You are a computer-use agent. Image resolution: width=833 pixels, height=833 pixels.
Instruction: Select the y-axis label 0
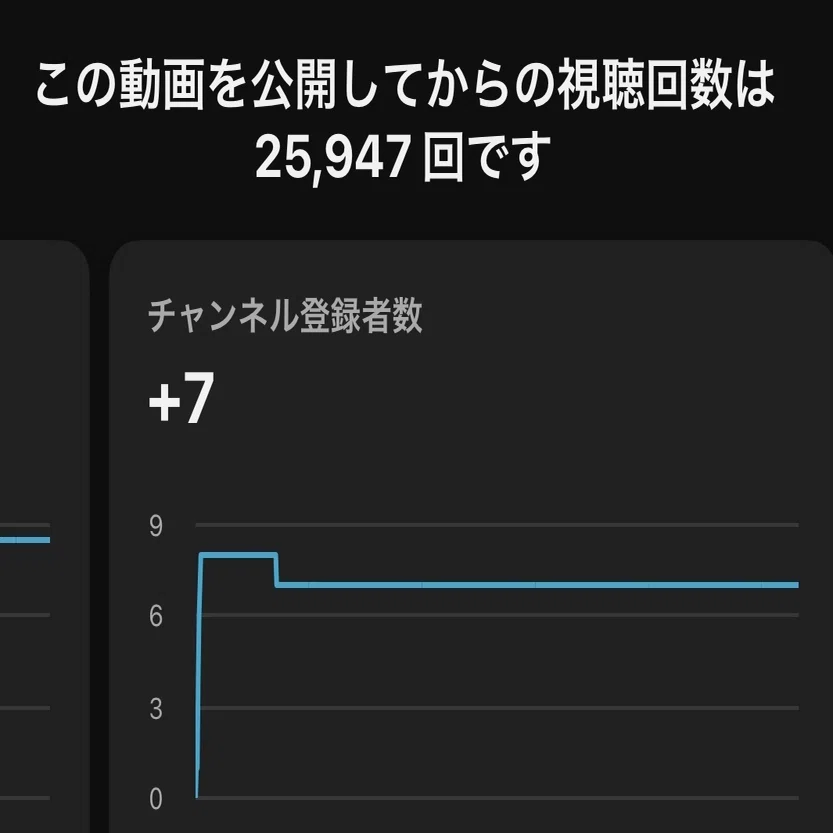pyautogui.click(x=156, y=798)
